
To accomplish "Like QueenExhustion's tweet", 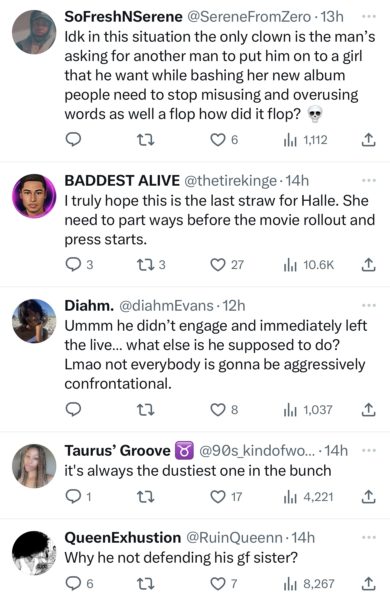I will tap(224, 583).
